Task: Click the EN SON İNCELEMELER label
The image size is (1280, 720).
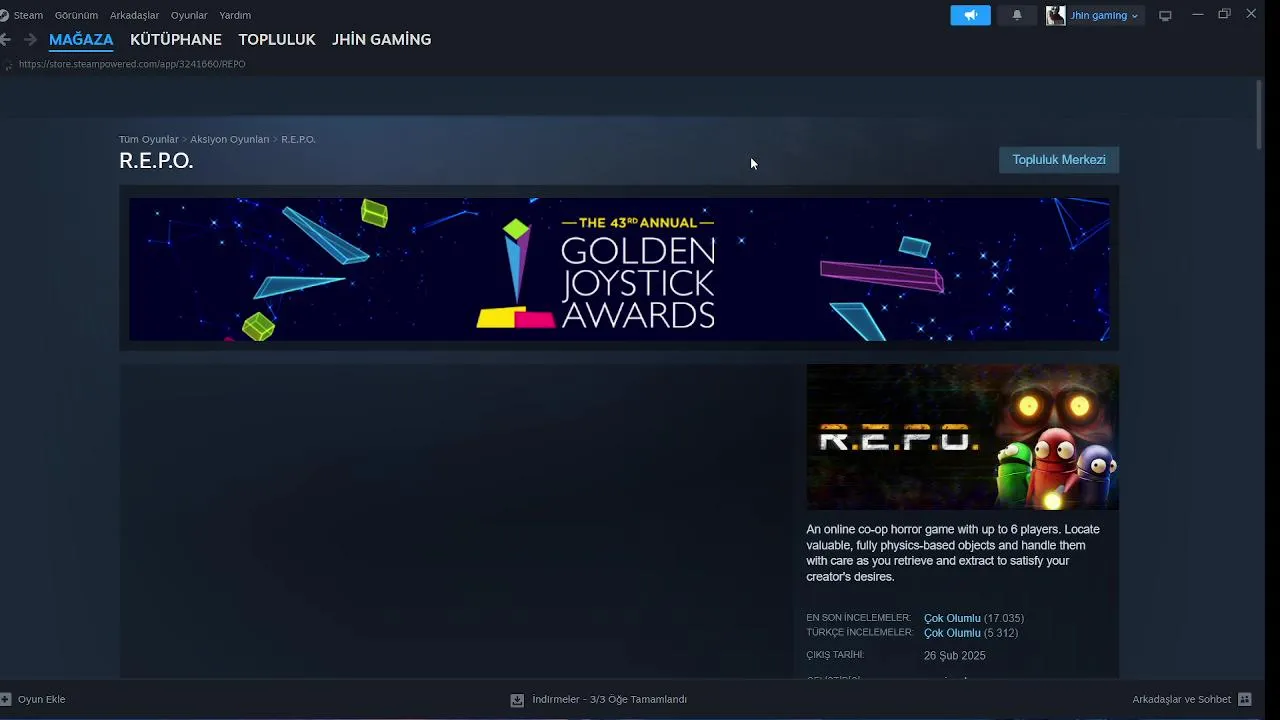Action: point(858,618)
